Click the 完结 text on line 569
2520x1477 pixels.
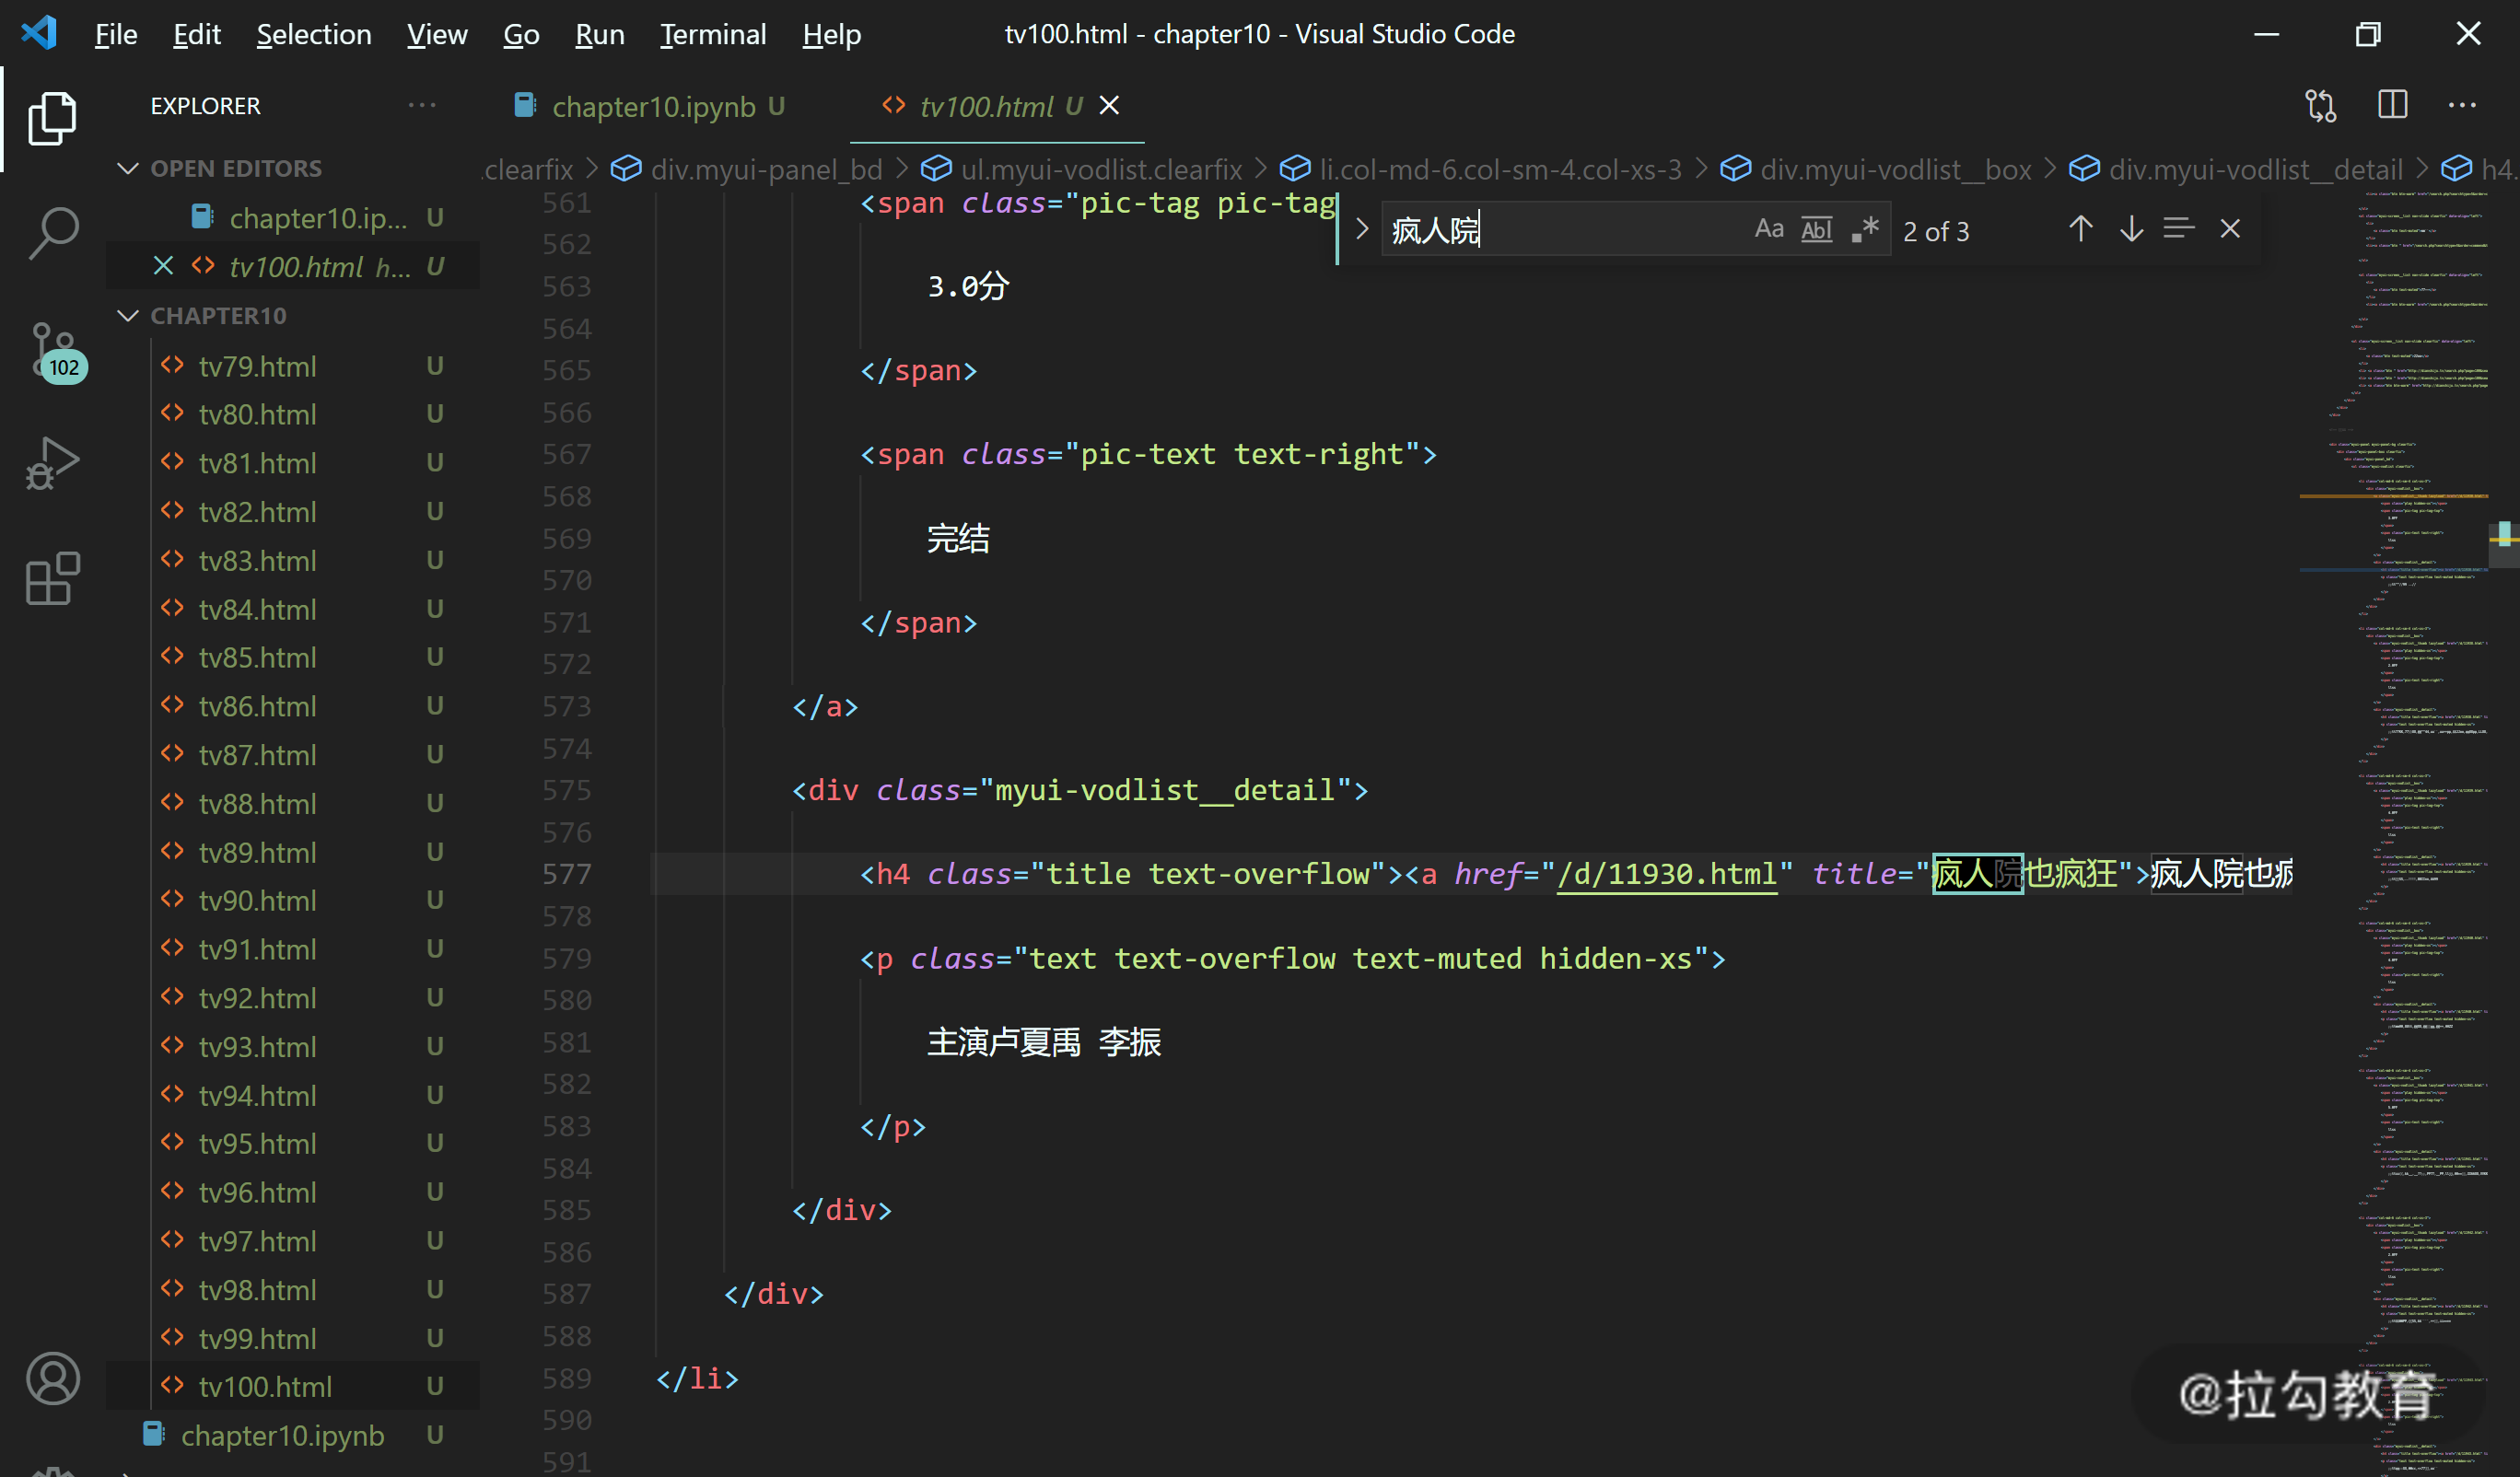[957, 539]
